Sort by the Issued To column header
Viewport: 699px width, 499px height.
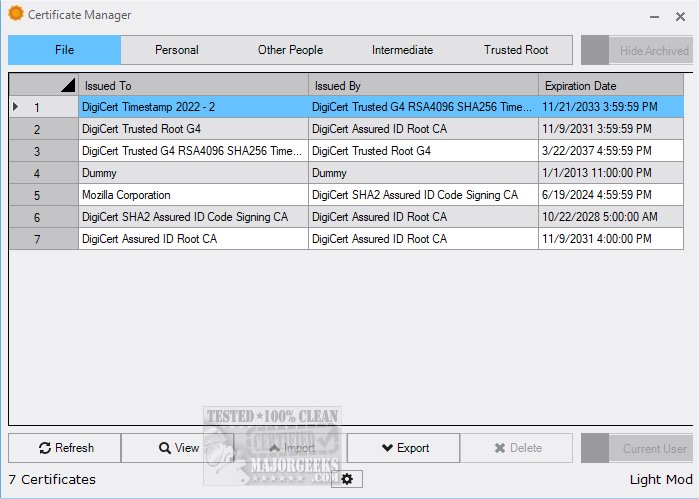tap(193, 85)
